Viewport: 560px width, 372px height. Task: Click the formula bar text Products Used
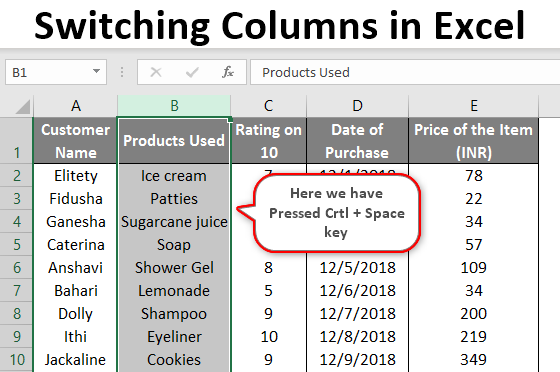tap(306, 72)
